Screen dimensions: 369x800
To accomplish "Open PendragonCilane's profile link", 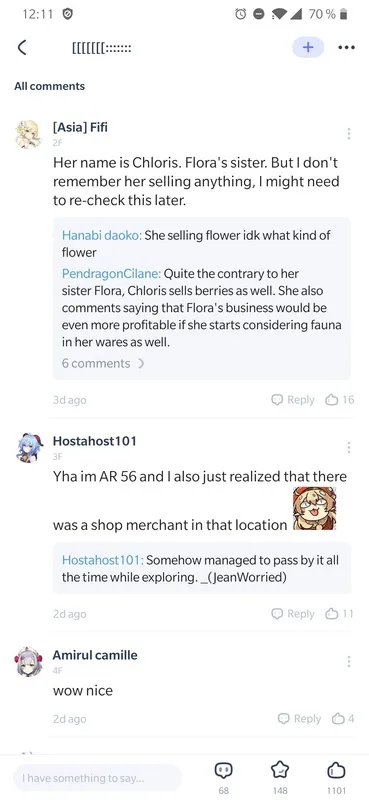I will click(x=111, y=273).
